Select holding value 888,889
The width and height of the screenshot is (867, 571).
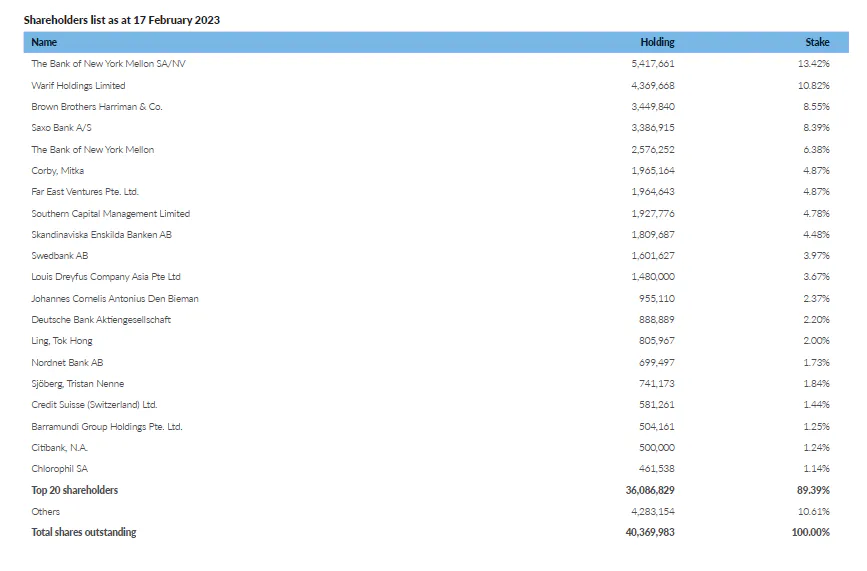coord(657,320)
